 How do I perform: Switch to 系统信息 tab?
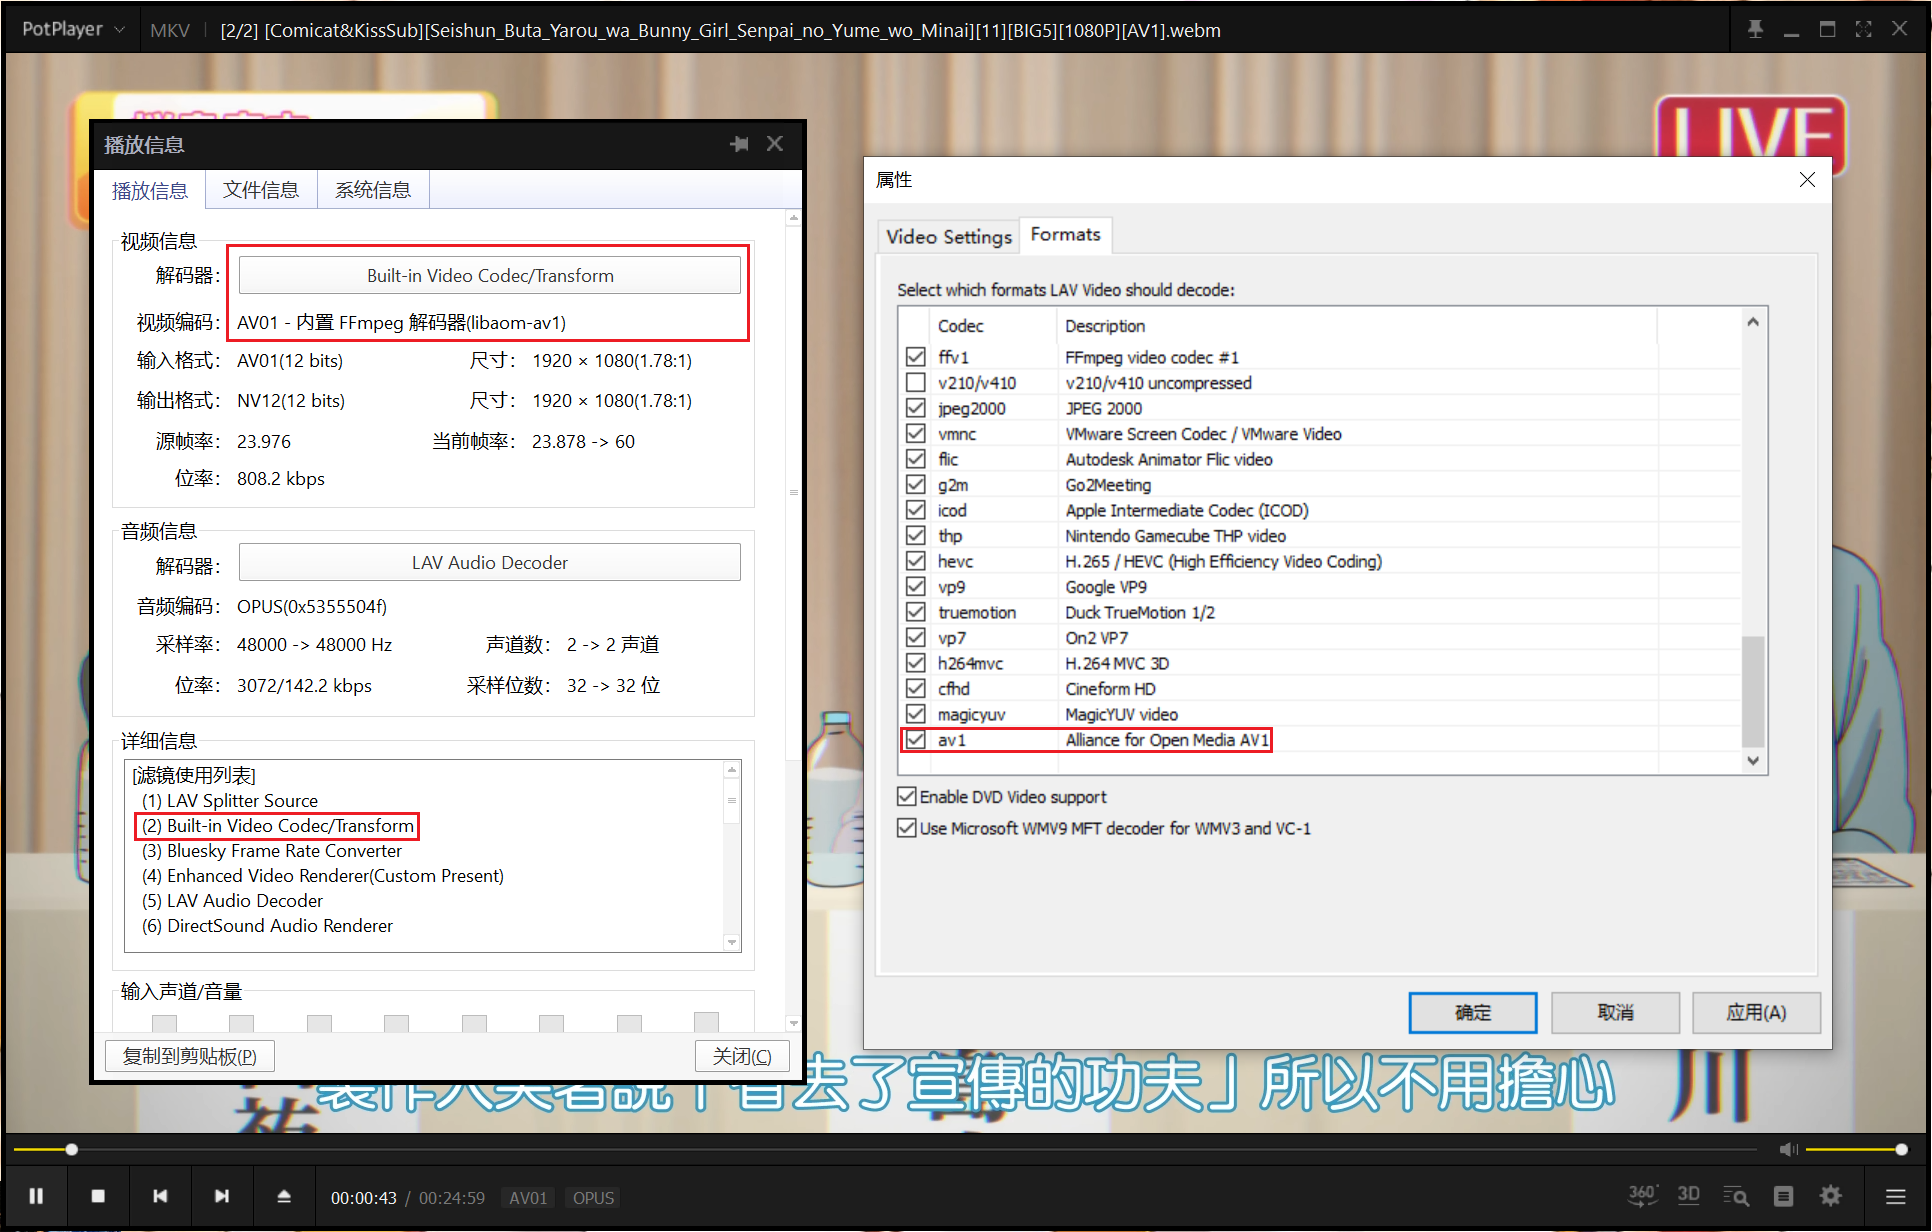(373, 190)
